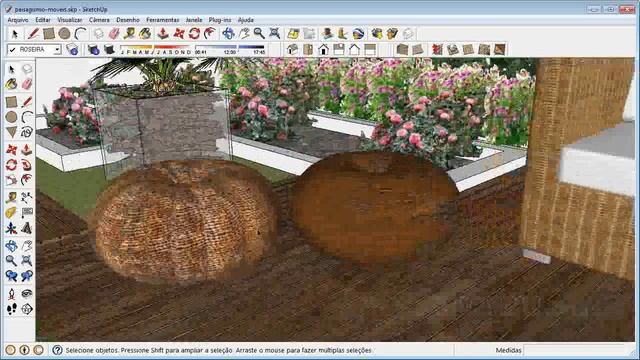Click the first circular status bar icon
The image size is (640, 360).
(x=11, y=350)
